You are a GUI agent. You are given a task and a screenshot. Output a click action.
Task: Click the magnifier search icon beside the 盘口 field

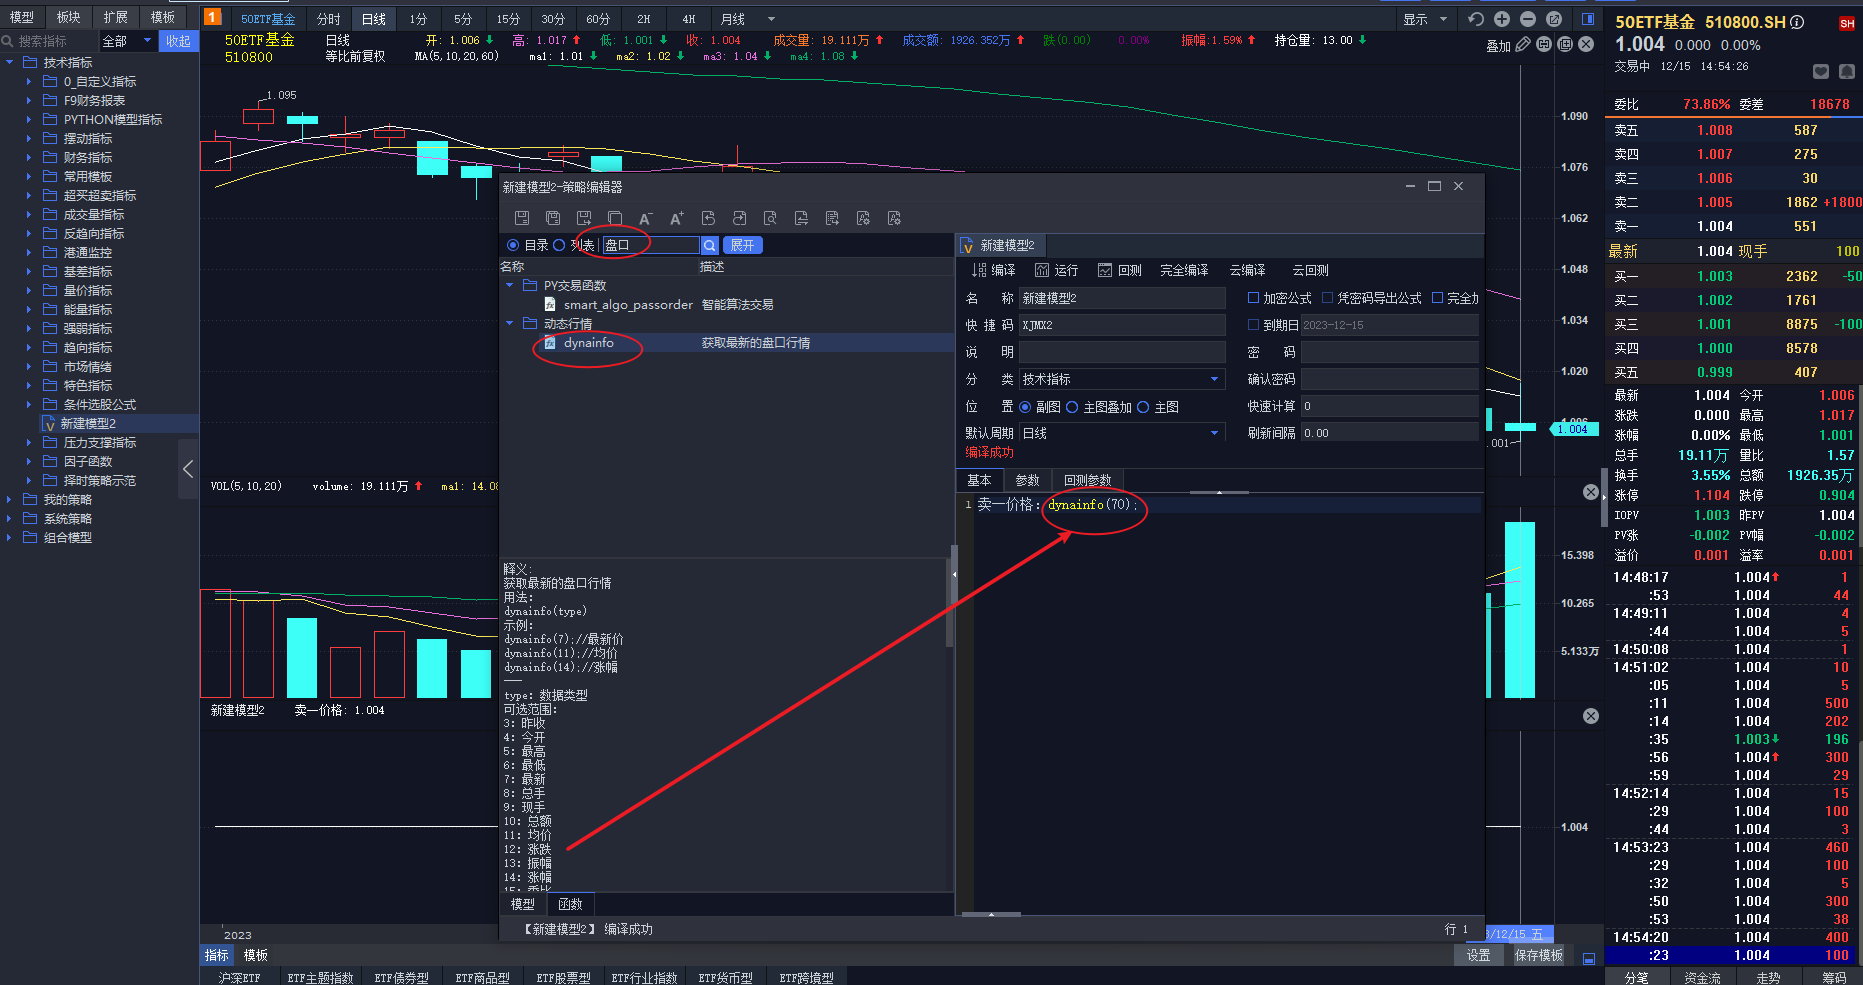[x=709, y=245]
